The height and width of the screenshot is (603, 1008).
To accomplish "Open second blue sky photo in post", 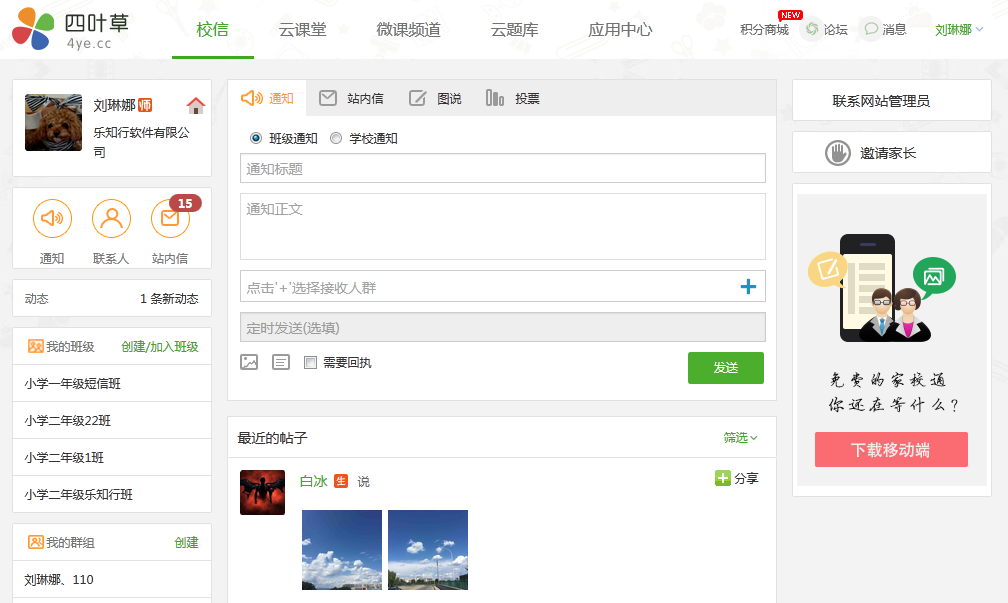I will pyautogui.click(x=428, y=550).
